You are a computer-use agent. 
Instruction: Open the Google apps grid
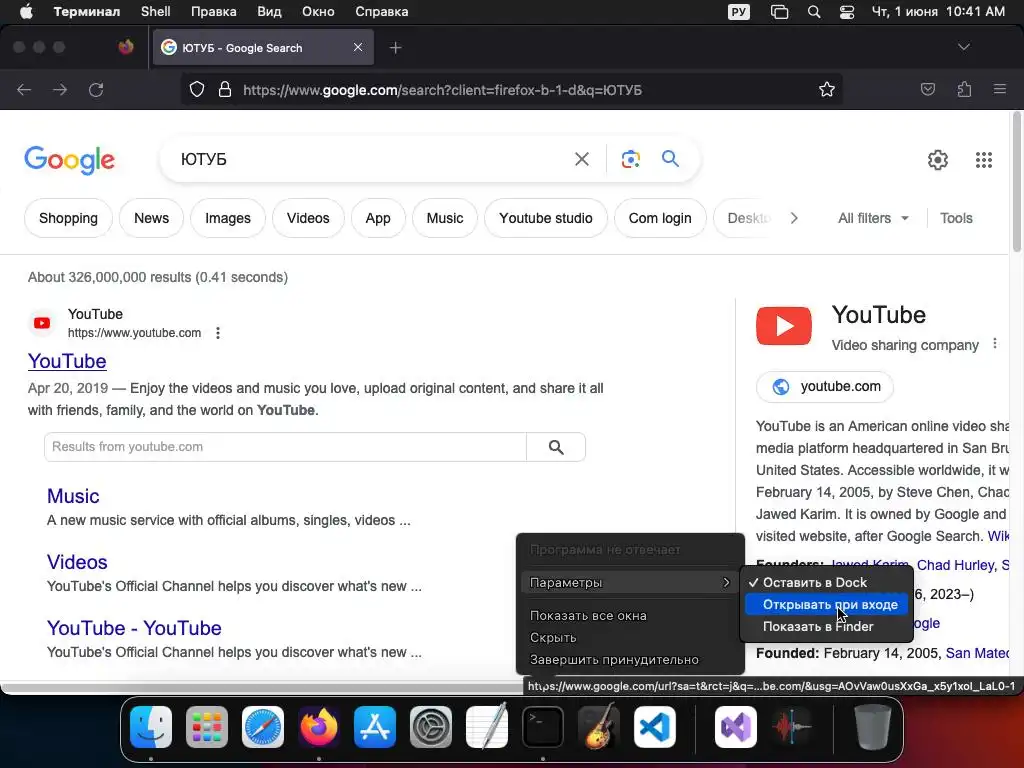984,159
